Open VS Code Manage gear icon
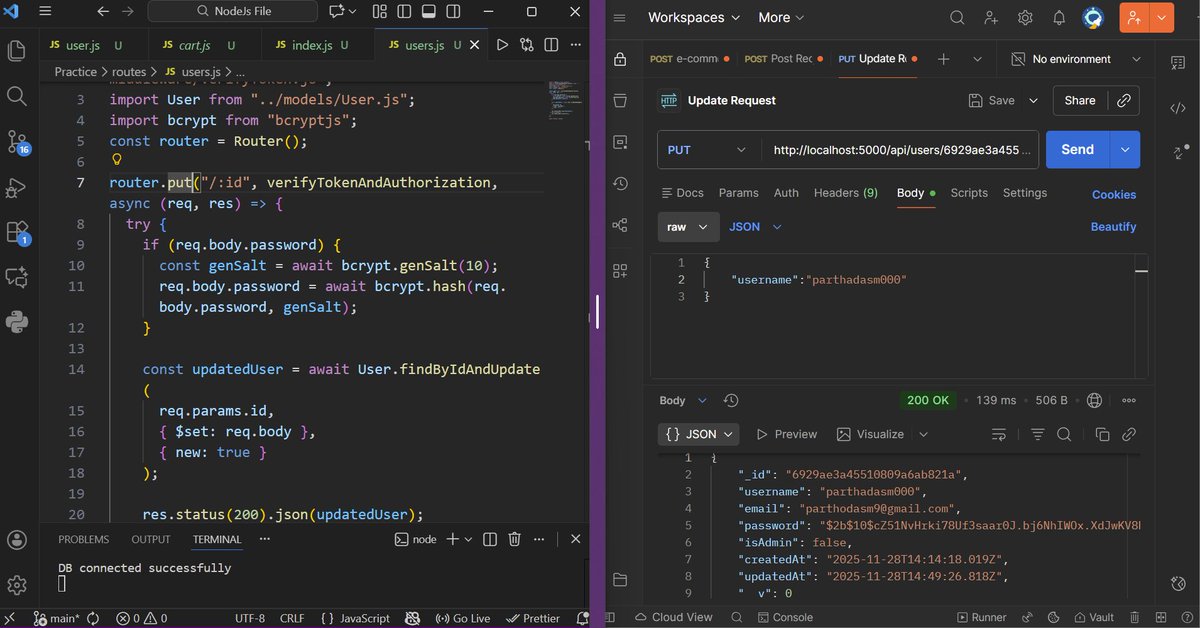 pos(16,585)
